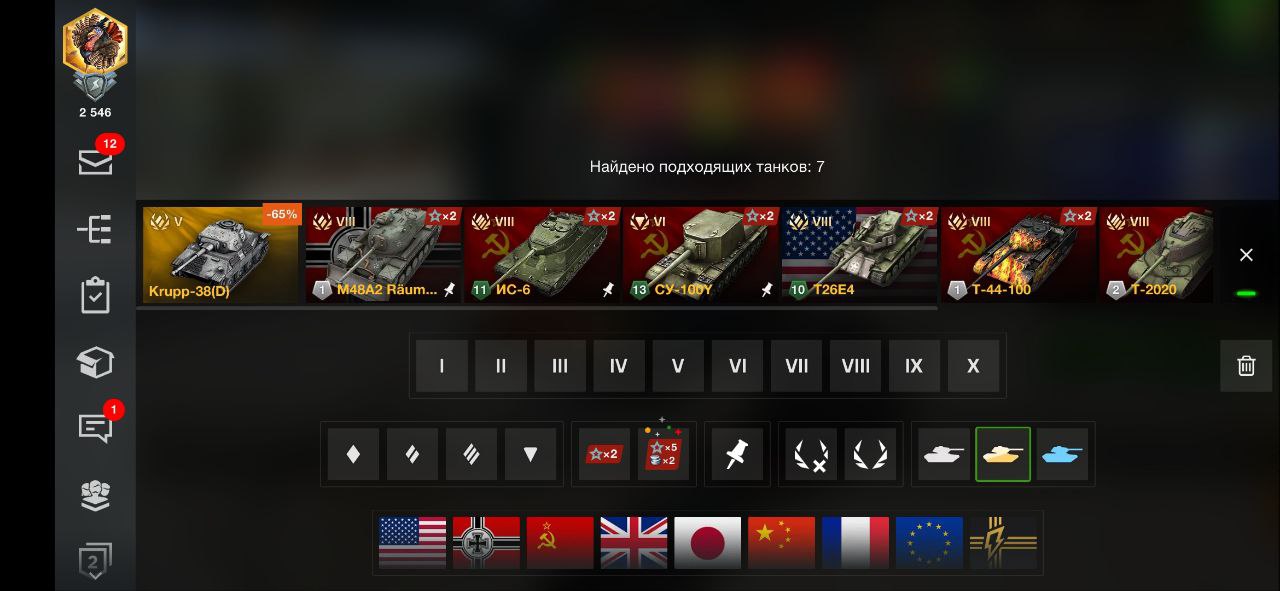The image size is (1280, 591).
Task: Filter by Japan flag
Action: pos(708,542)
